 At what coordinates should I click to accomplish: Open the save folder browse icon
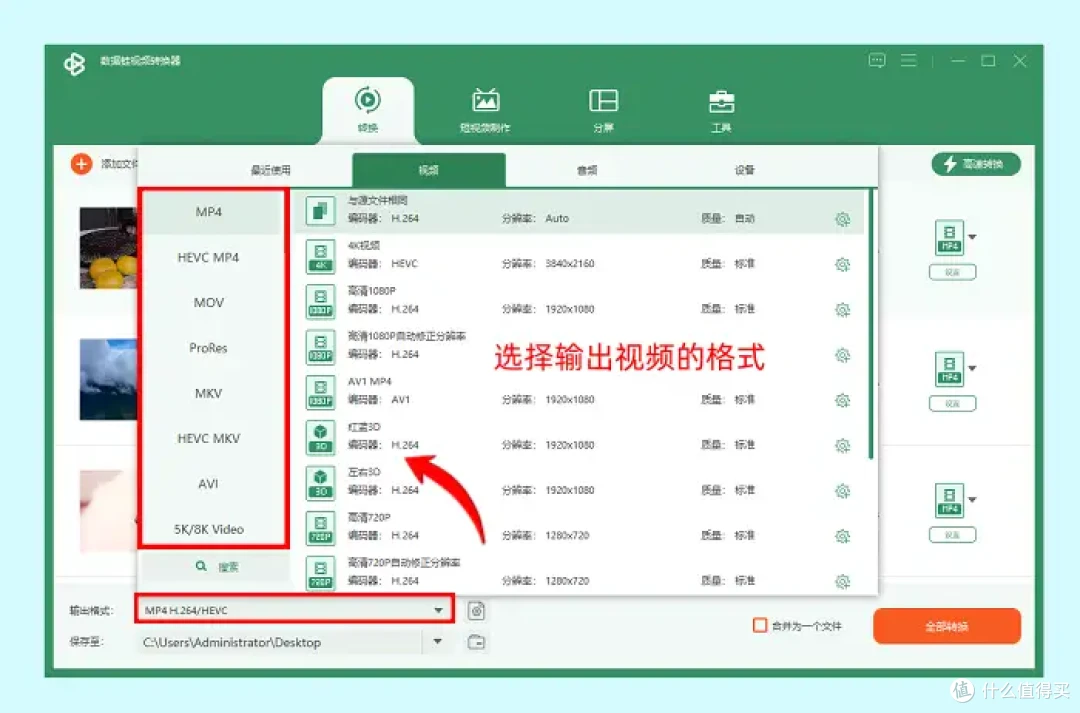[x=476, y=642]
